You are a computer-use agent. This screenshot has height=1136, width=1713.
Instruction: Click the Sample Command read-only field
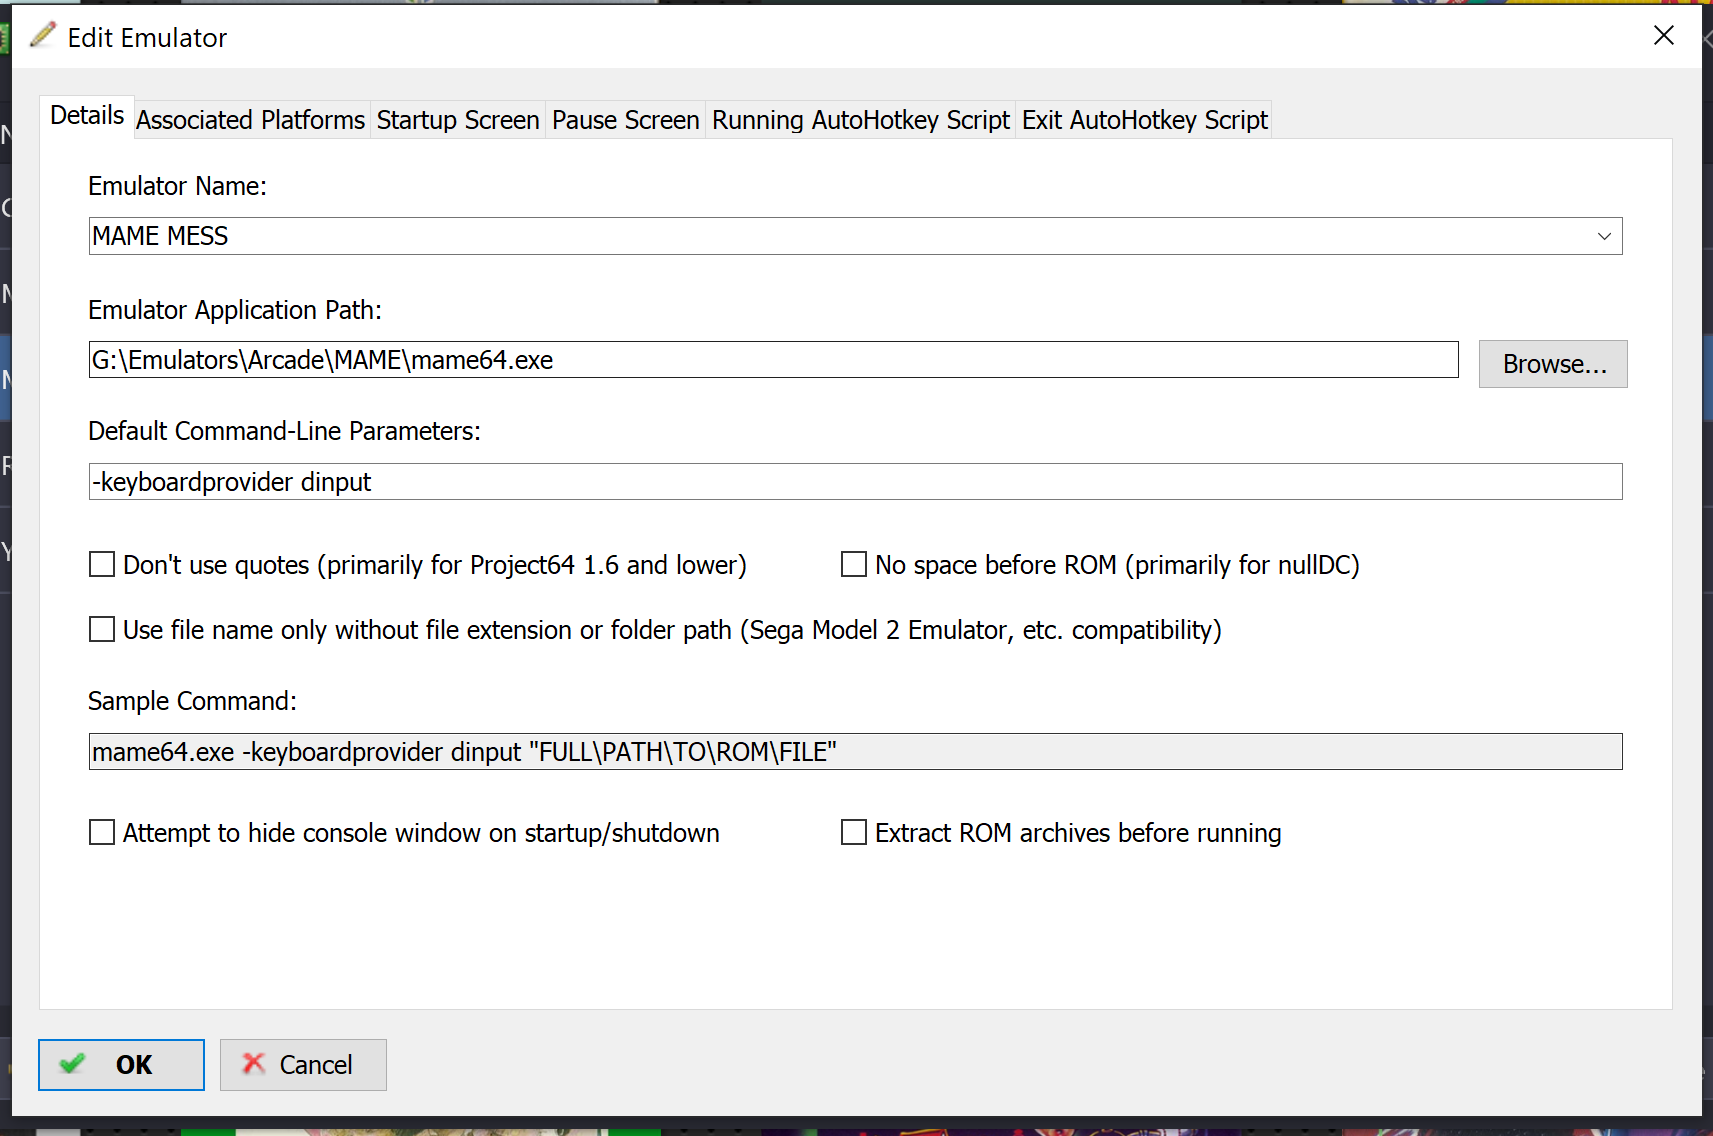[855, 752]
